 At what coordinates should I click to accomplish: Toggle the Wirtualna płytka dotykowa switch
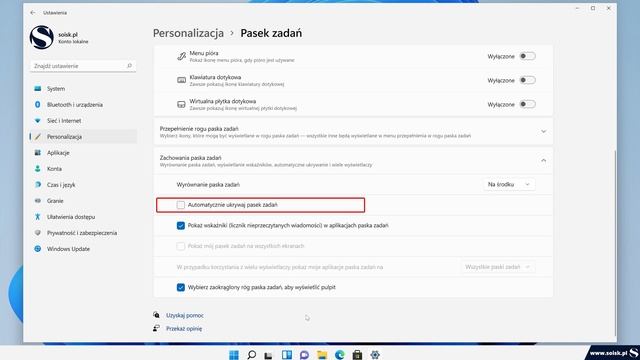pyautogui.click(x=527, y=104)
